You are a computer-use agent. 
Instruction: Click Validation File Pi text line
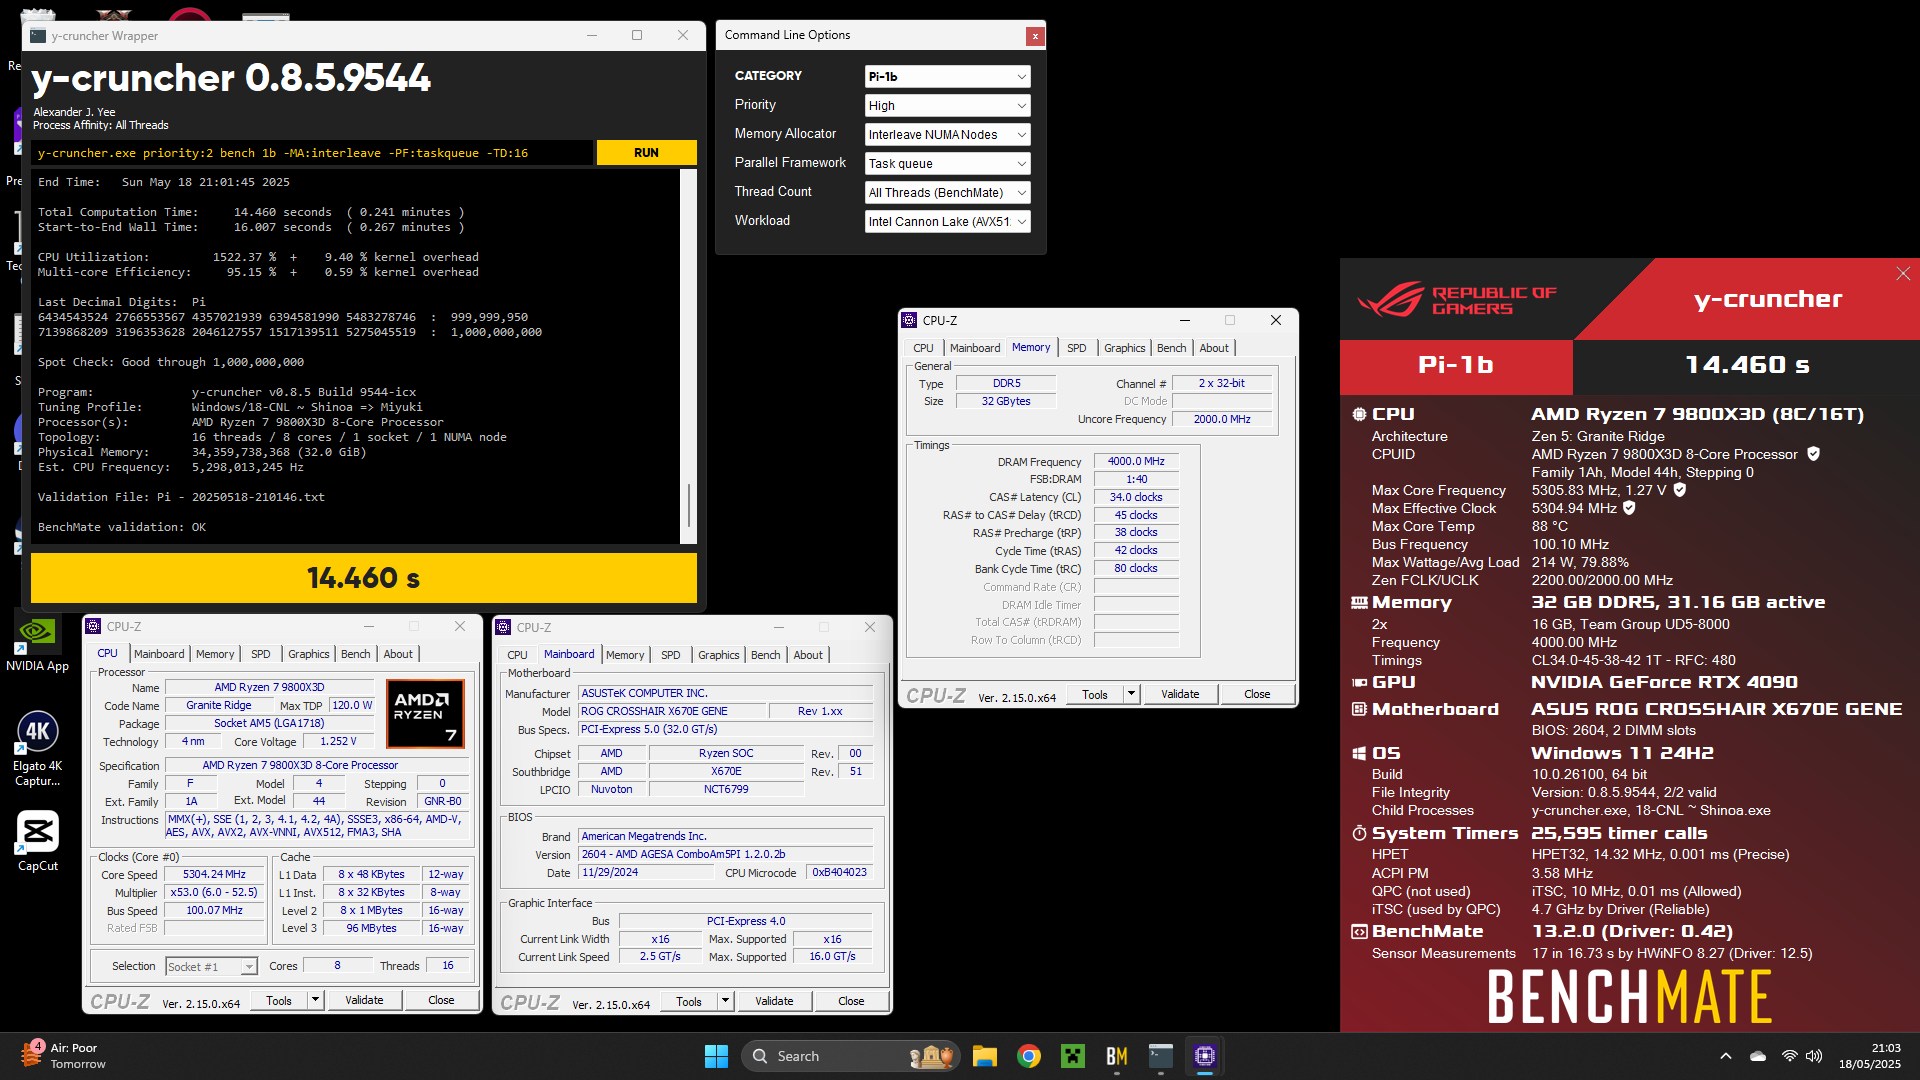coord(181,497)
